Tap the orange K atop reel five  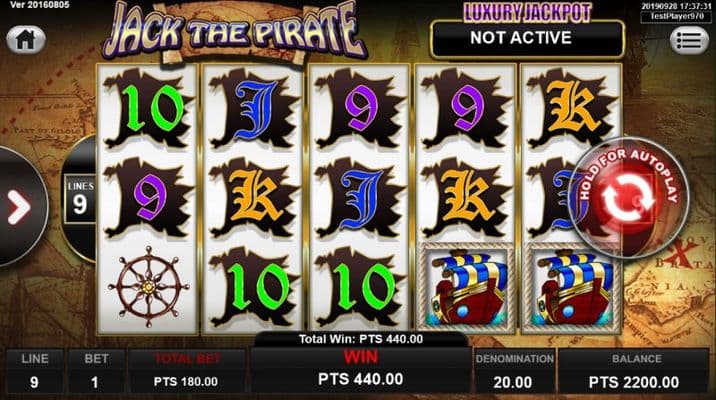click(572, 109)
